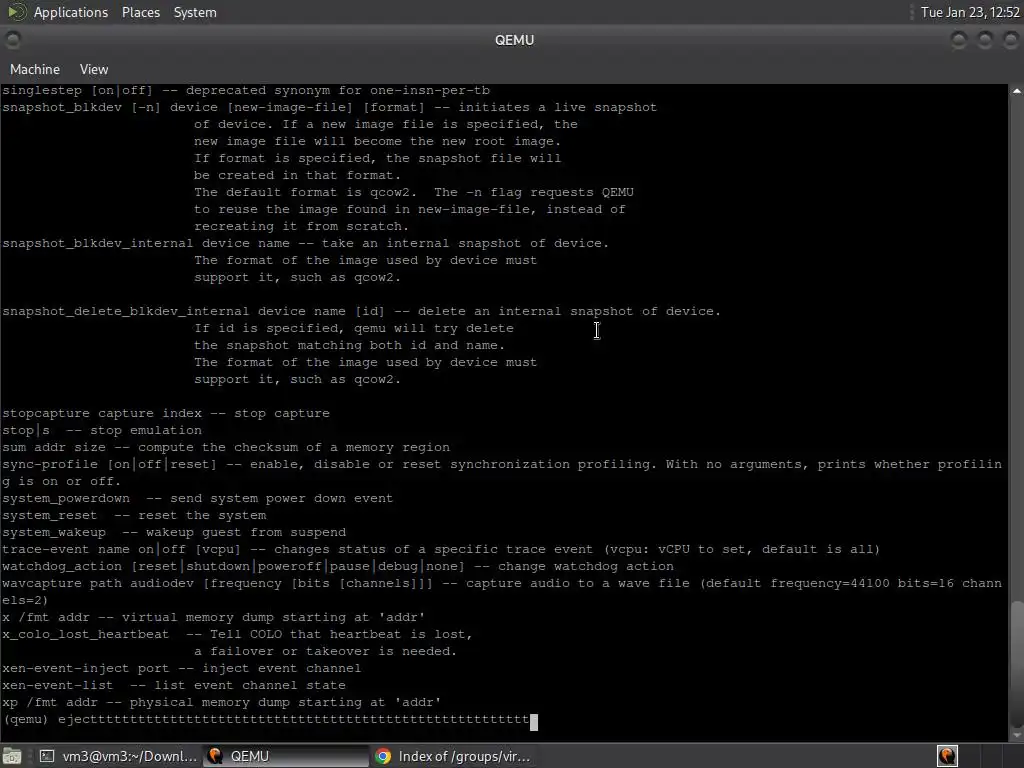Click the Chrome icon in taskbar
This screenshot has height=768, width=1024.
point(383,756)
